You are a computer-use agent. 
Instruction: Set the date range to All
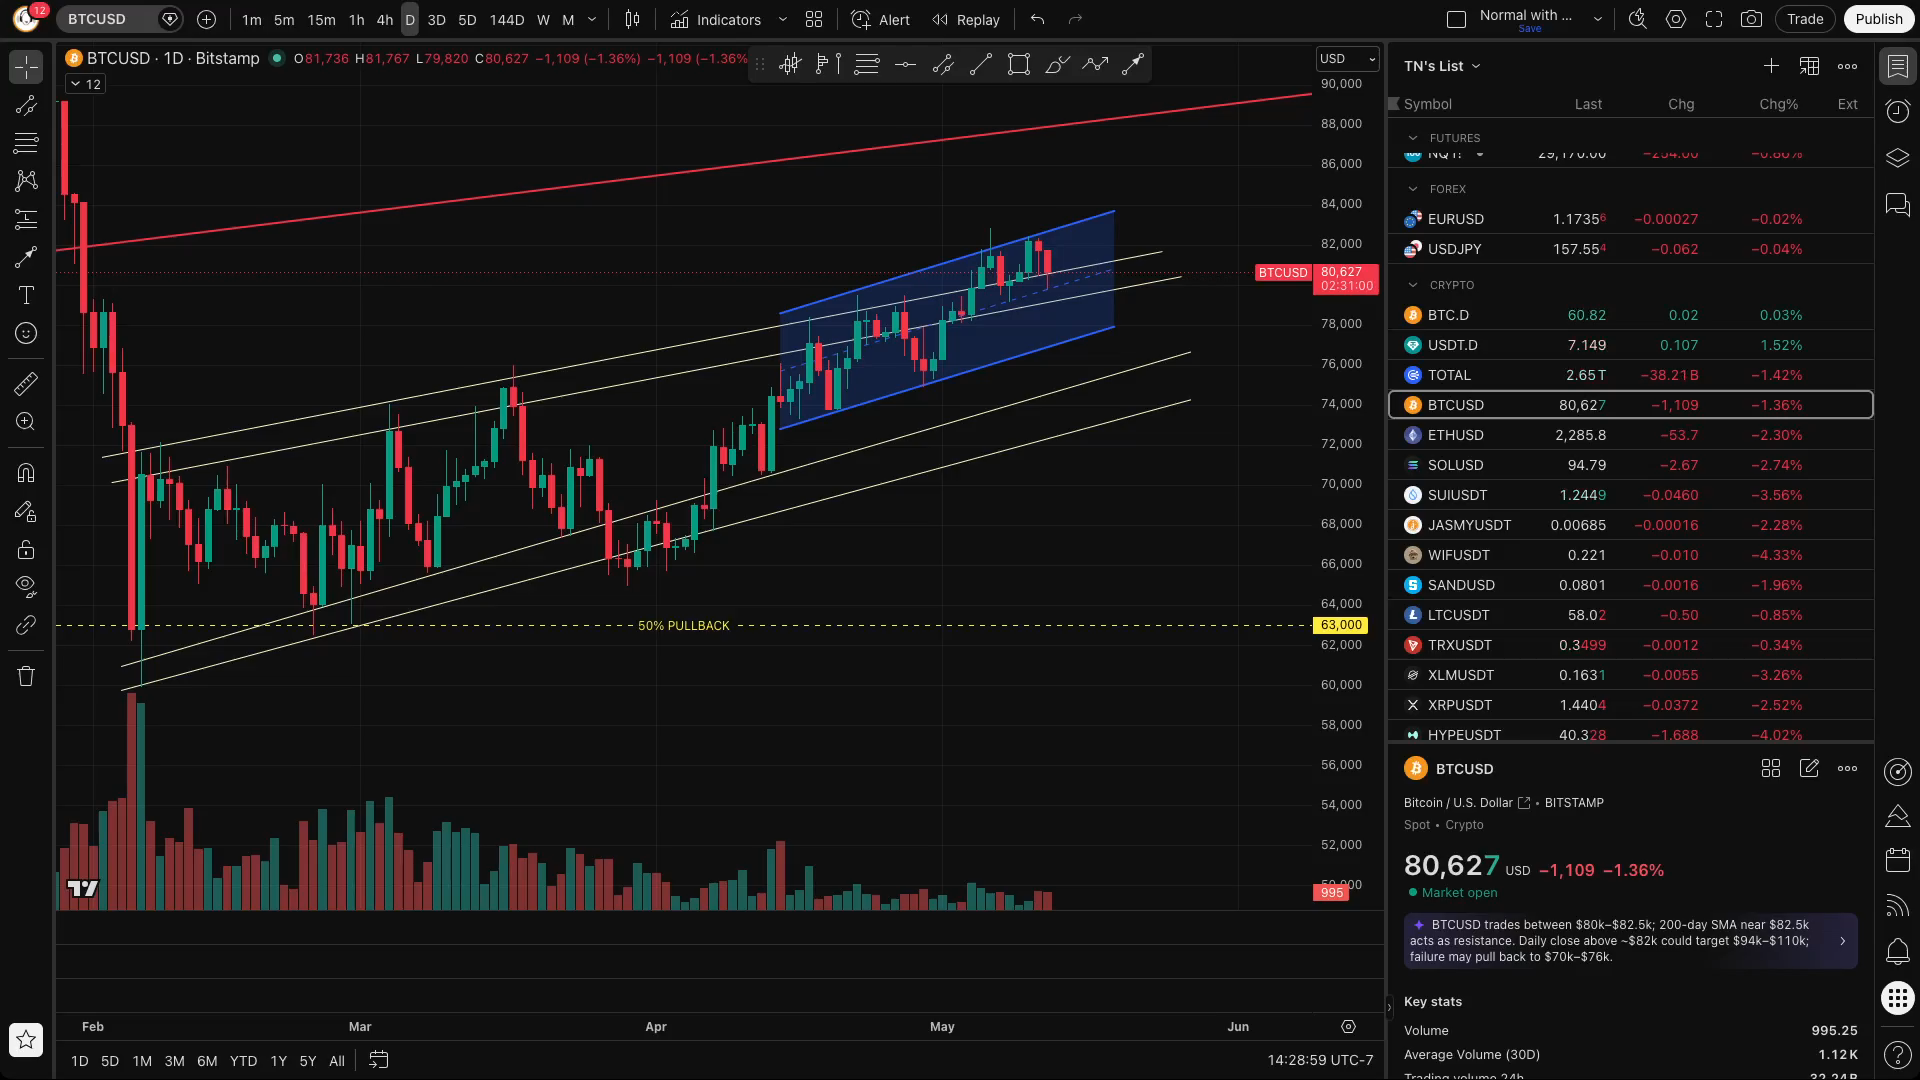pyautogui.click(x=337, y=1061)
